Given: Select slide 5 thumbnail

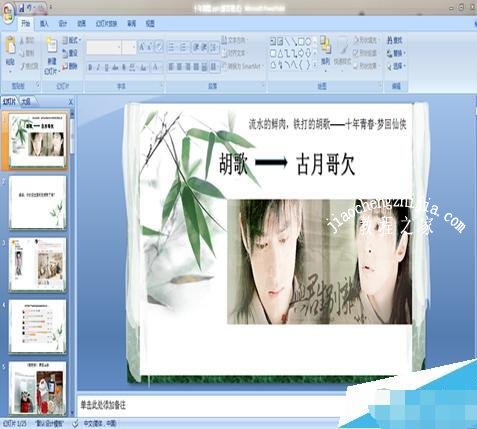Looking at the screenshot, I should 37,388.
